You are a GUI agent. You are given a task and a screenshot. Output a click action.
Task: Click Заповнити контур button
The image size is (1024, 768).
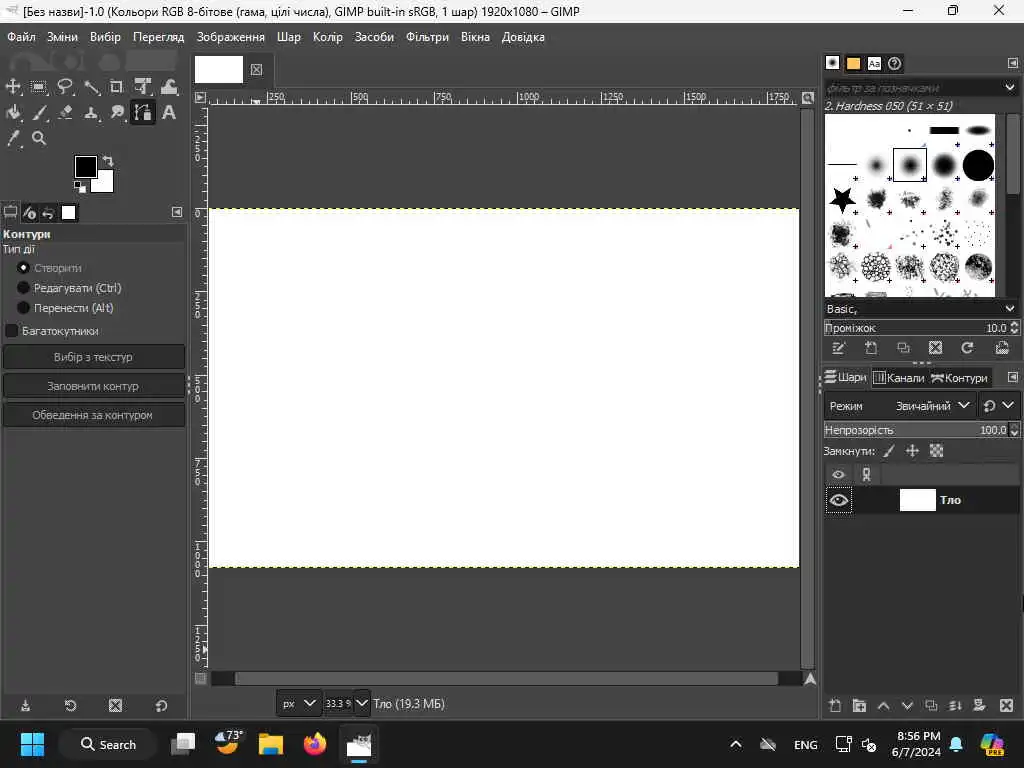tap(93, 386)
